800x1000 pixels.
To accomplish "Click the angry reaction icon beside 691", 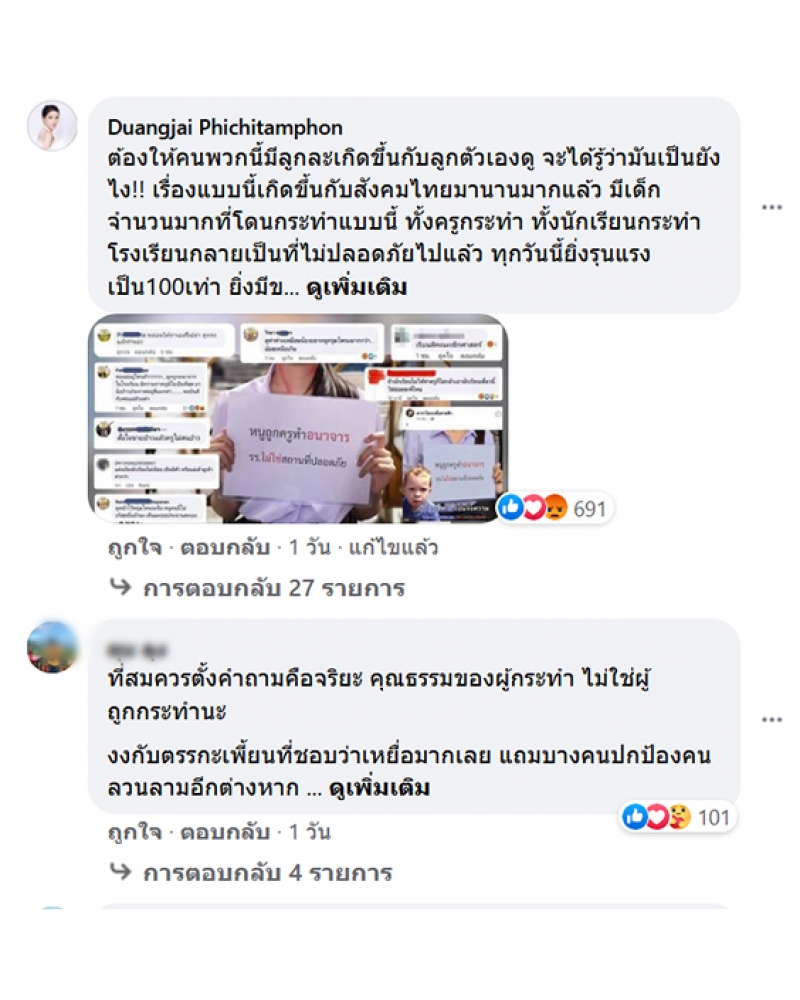I will [556, 508].
